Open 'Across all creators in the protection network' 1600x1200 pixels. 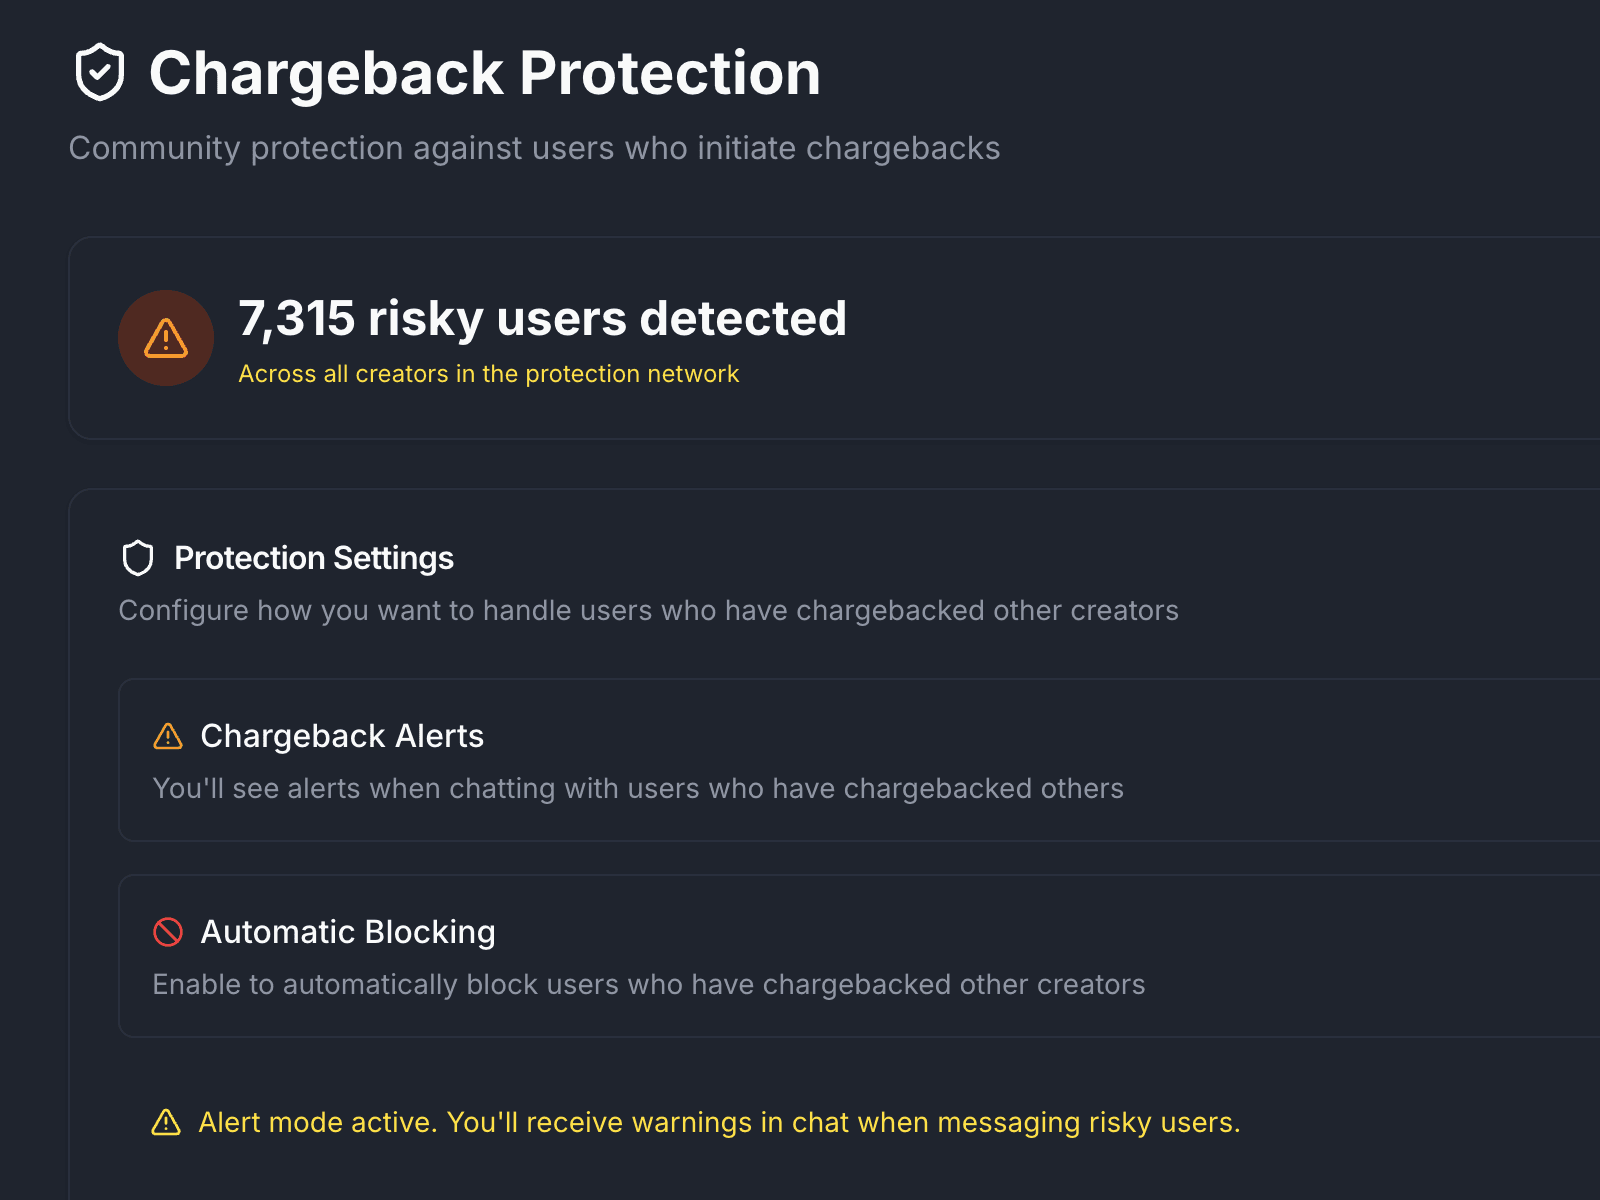(x=488, y=374)
